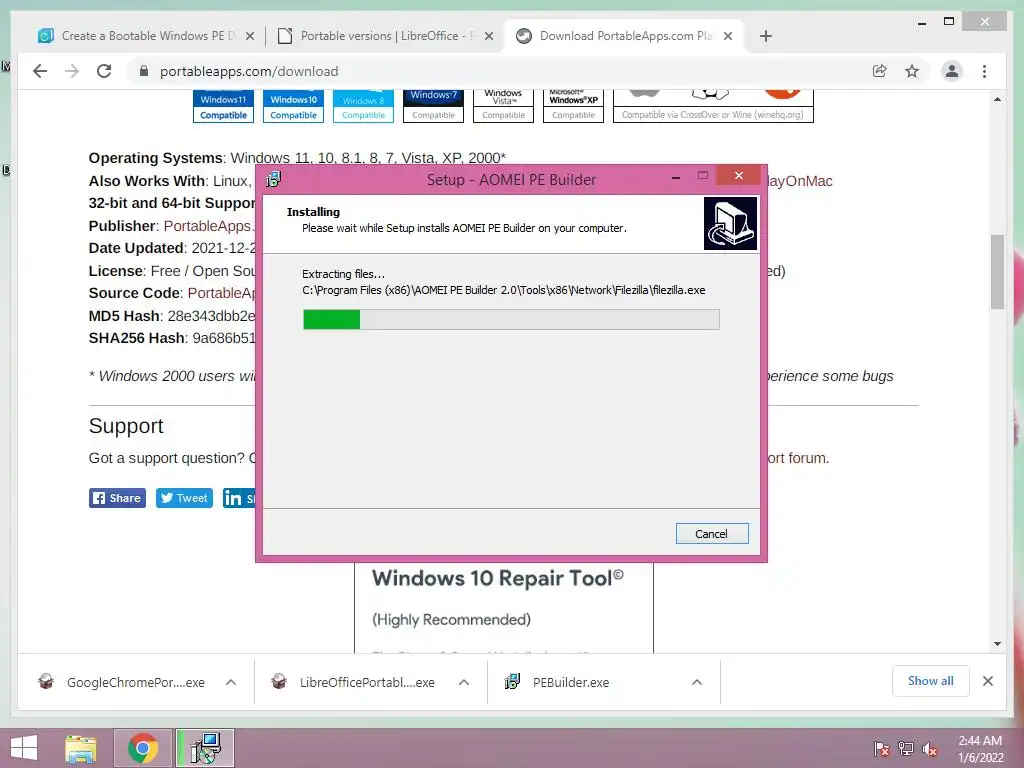This screenshot has height=768, width=1024.
Task: Click the CrossOver or Wine compatibility badge
Action: pyautogui.click(x=712, y=106)
